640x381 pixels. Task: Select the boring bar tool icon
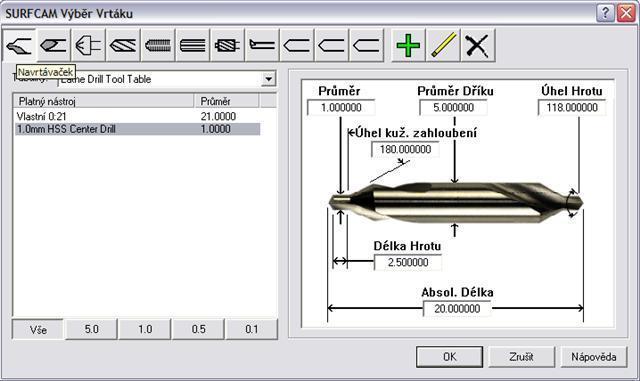tap(262, 45)
